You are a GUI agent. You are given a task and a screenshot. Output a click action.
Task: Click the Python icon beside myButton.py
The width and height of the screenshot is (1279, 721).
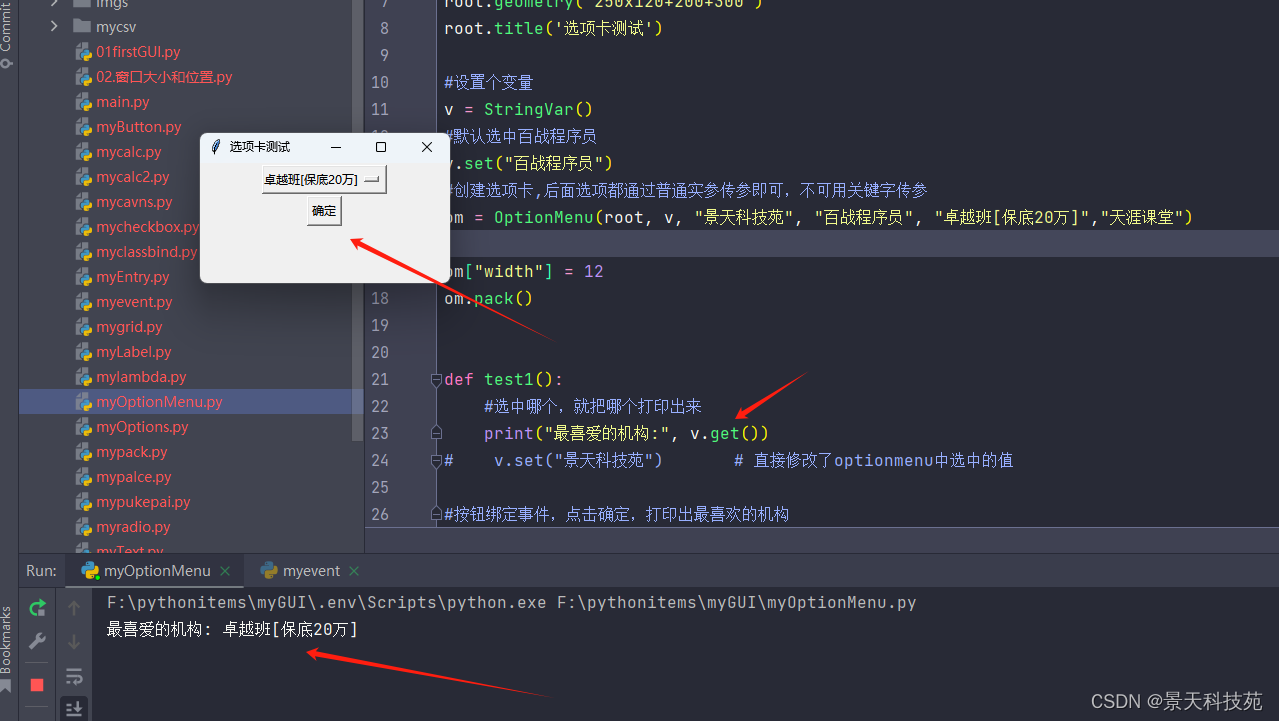pyautogui.click(x=84, y=127)
